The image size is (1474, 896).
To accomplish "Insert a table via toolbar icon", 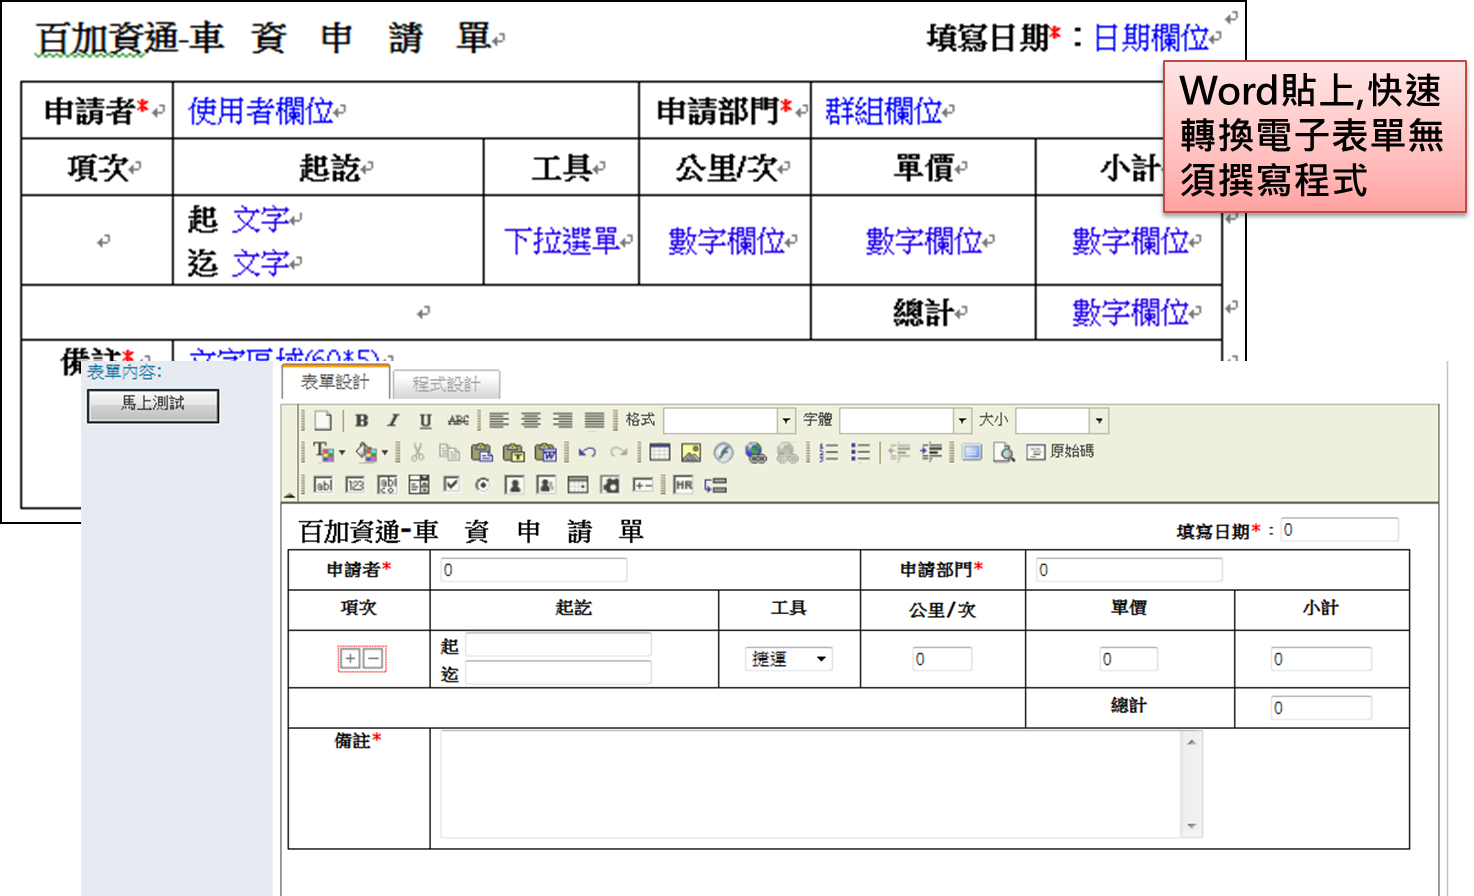I will (660, 453).
